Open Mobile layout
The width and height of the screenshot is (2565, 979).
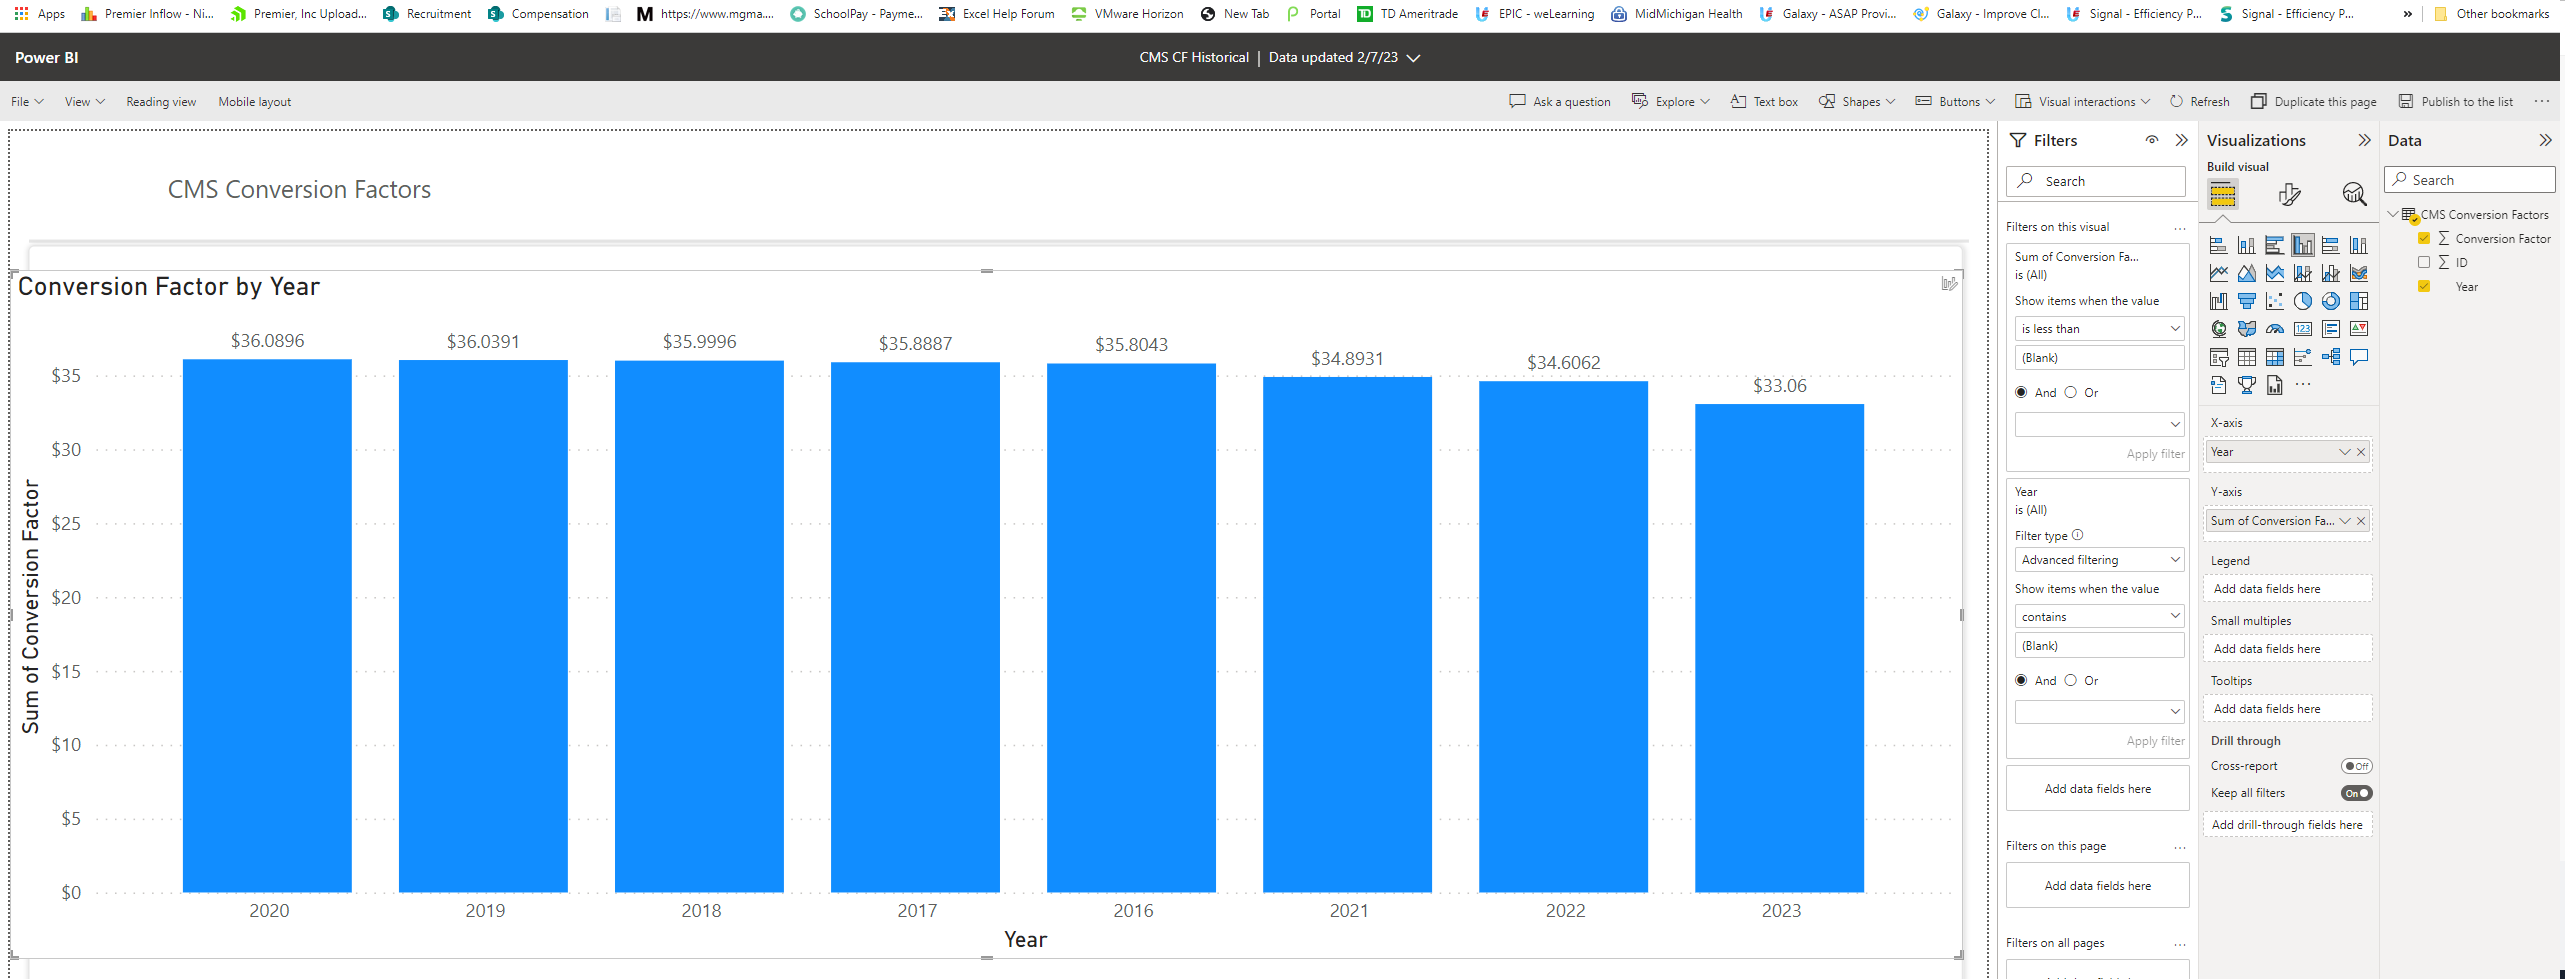(254, 102)
